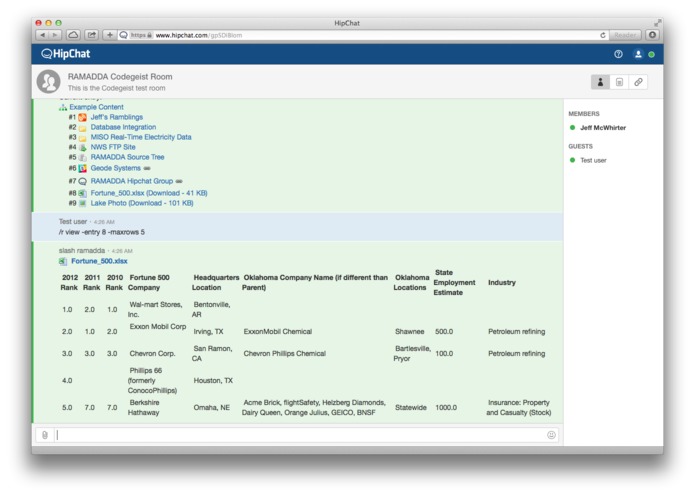The height and width of the screenshot is (494, 695).
Task: Open RAMADDA Source Tree link
Action: [127, 157]
